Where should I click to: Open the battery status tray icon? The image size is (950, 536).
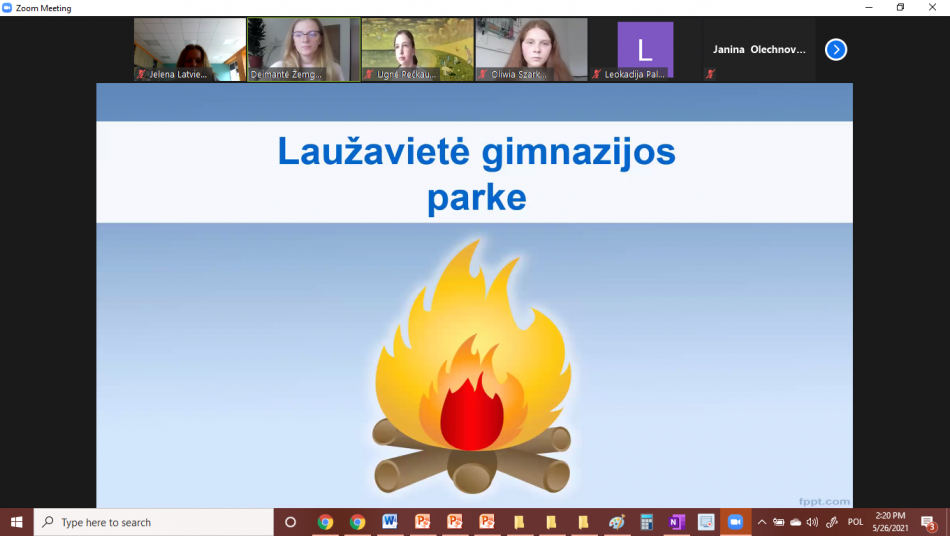point(779,522)
